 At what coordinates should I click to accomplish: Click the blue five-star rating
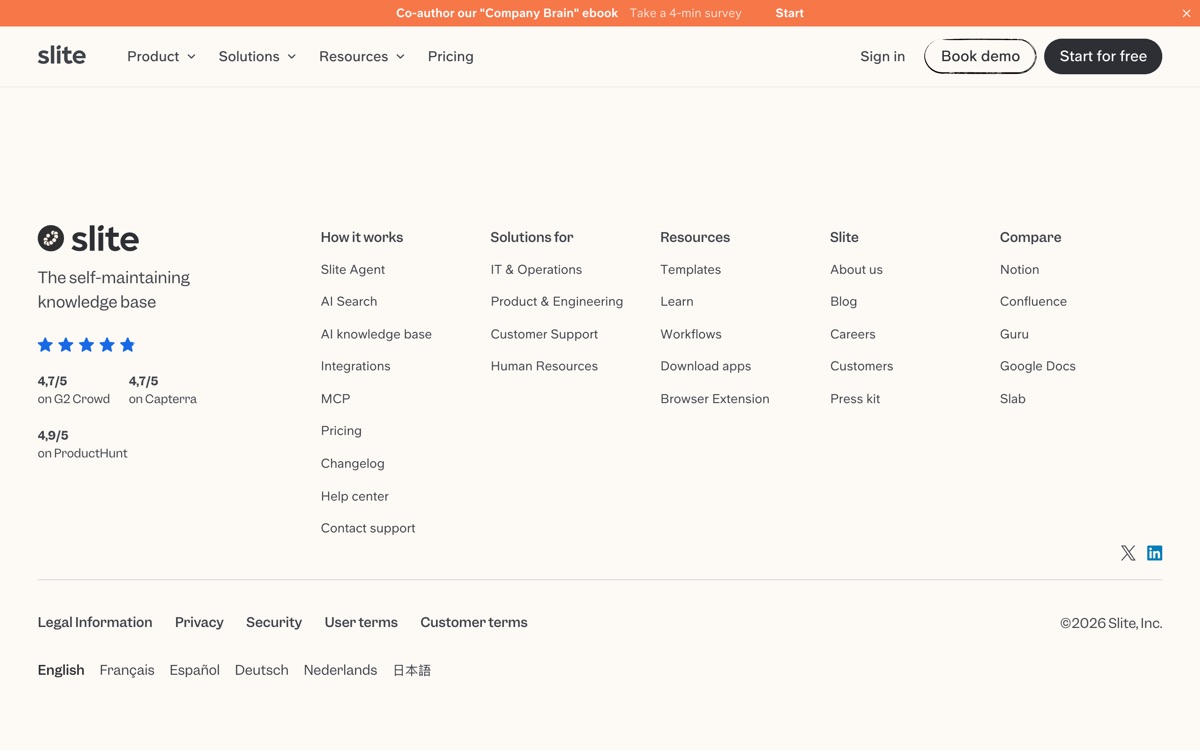click(86, 345)
